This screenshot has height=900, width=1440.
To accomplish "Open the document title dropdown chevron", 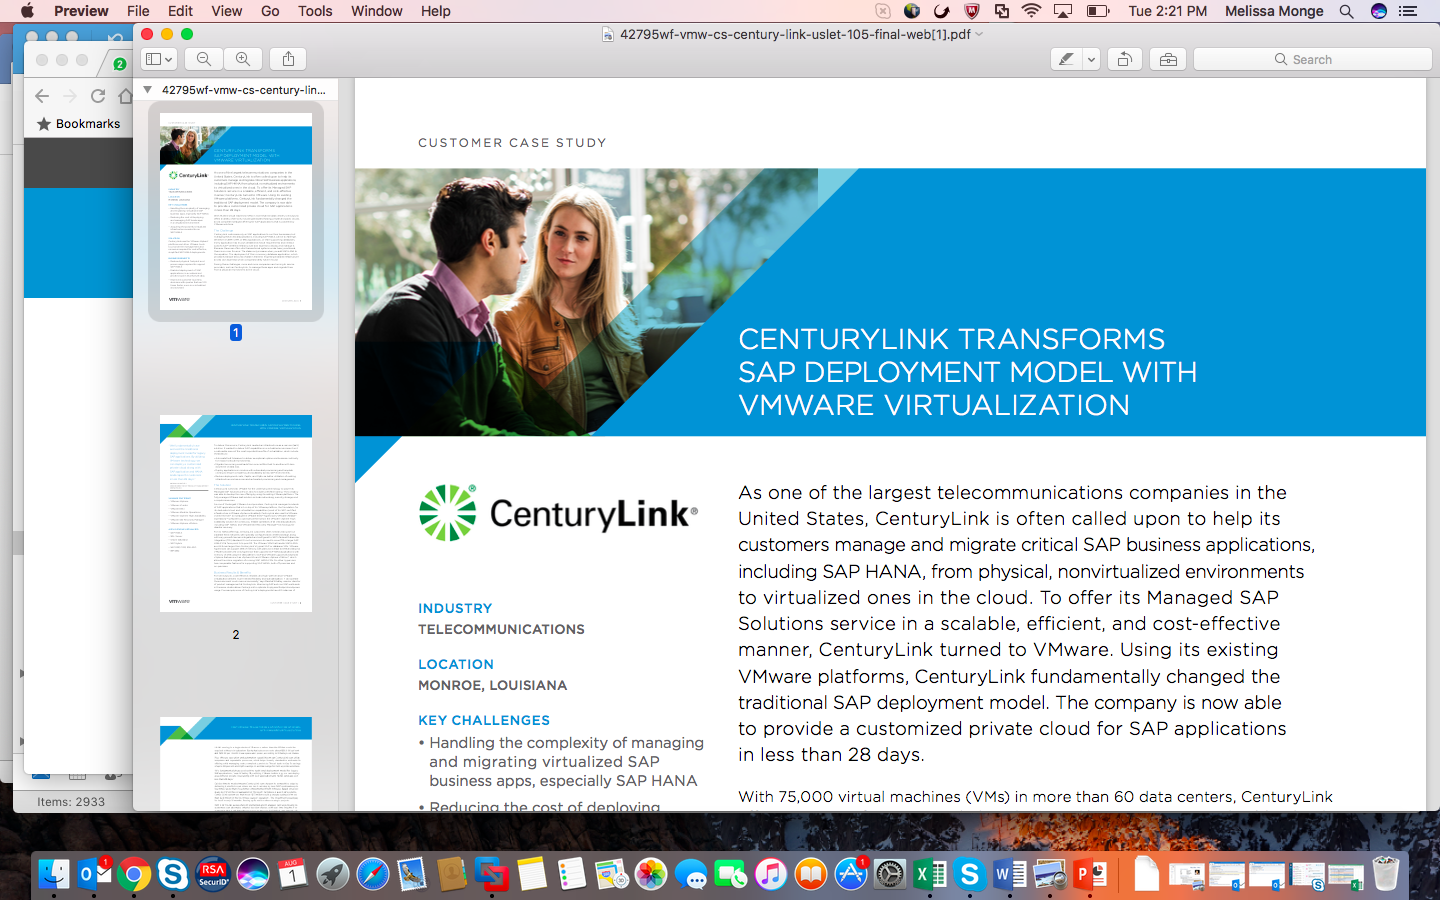I will click(x=979, y=34).
